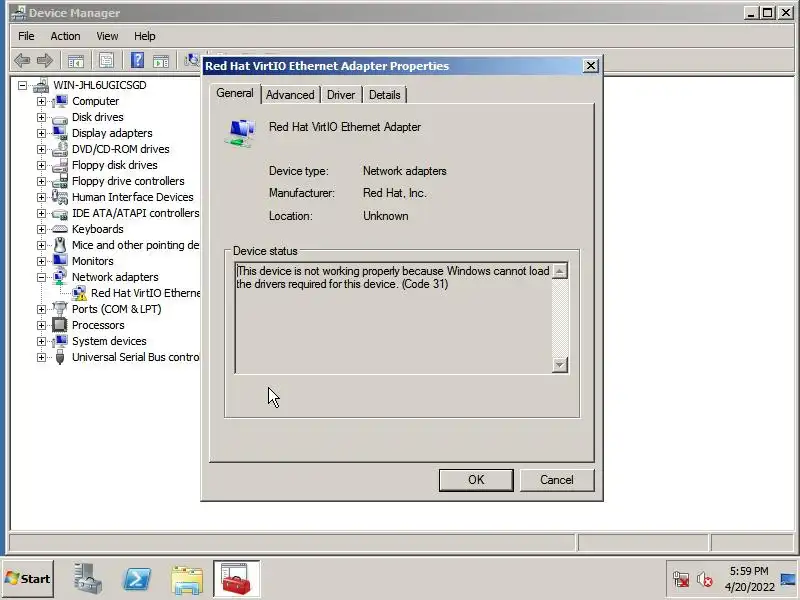Open Help with the blue question mark icon

coord(137,61)
